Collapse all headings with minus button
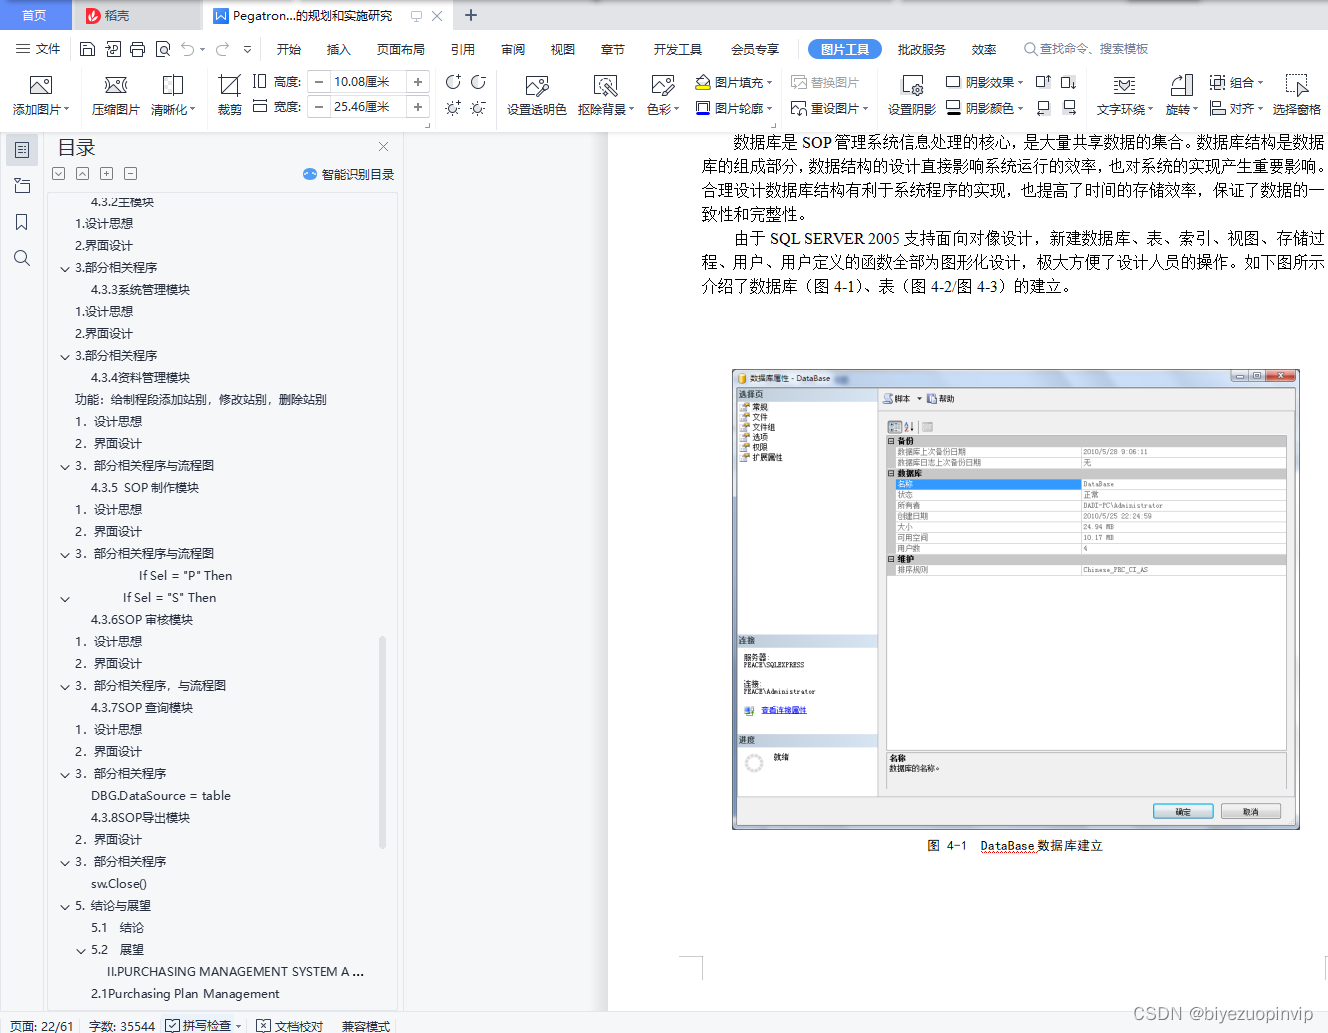Image resolution: width=1328 pixels, height=1033 pixels. [130, 173]
